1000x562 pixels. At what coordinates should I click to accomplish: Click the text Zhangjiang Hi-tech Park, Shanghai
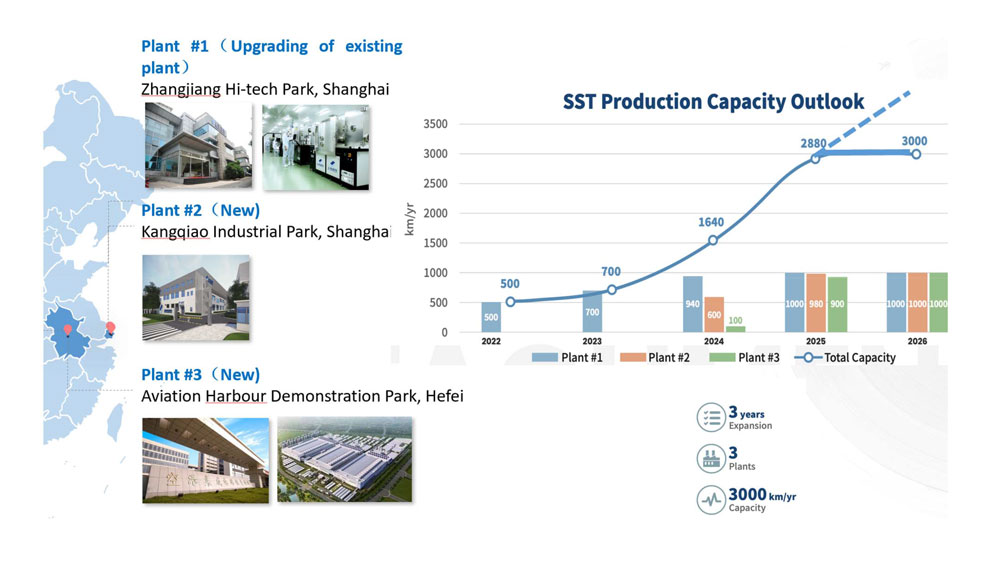point(265,89)
